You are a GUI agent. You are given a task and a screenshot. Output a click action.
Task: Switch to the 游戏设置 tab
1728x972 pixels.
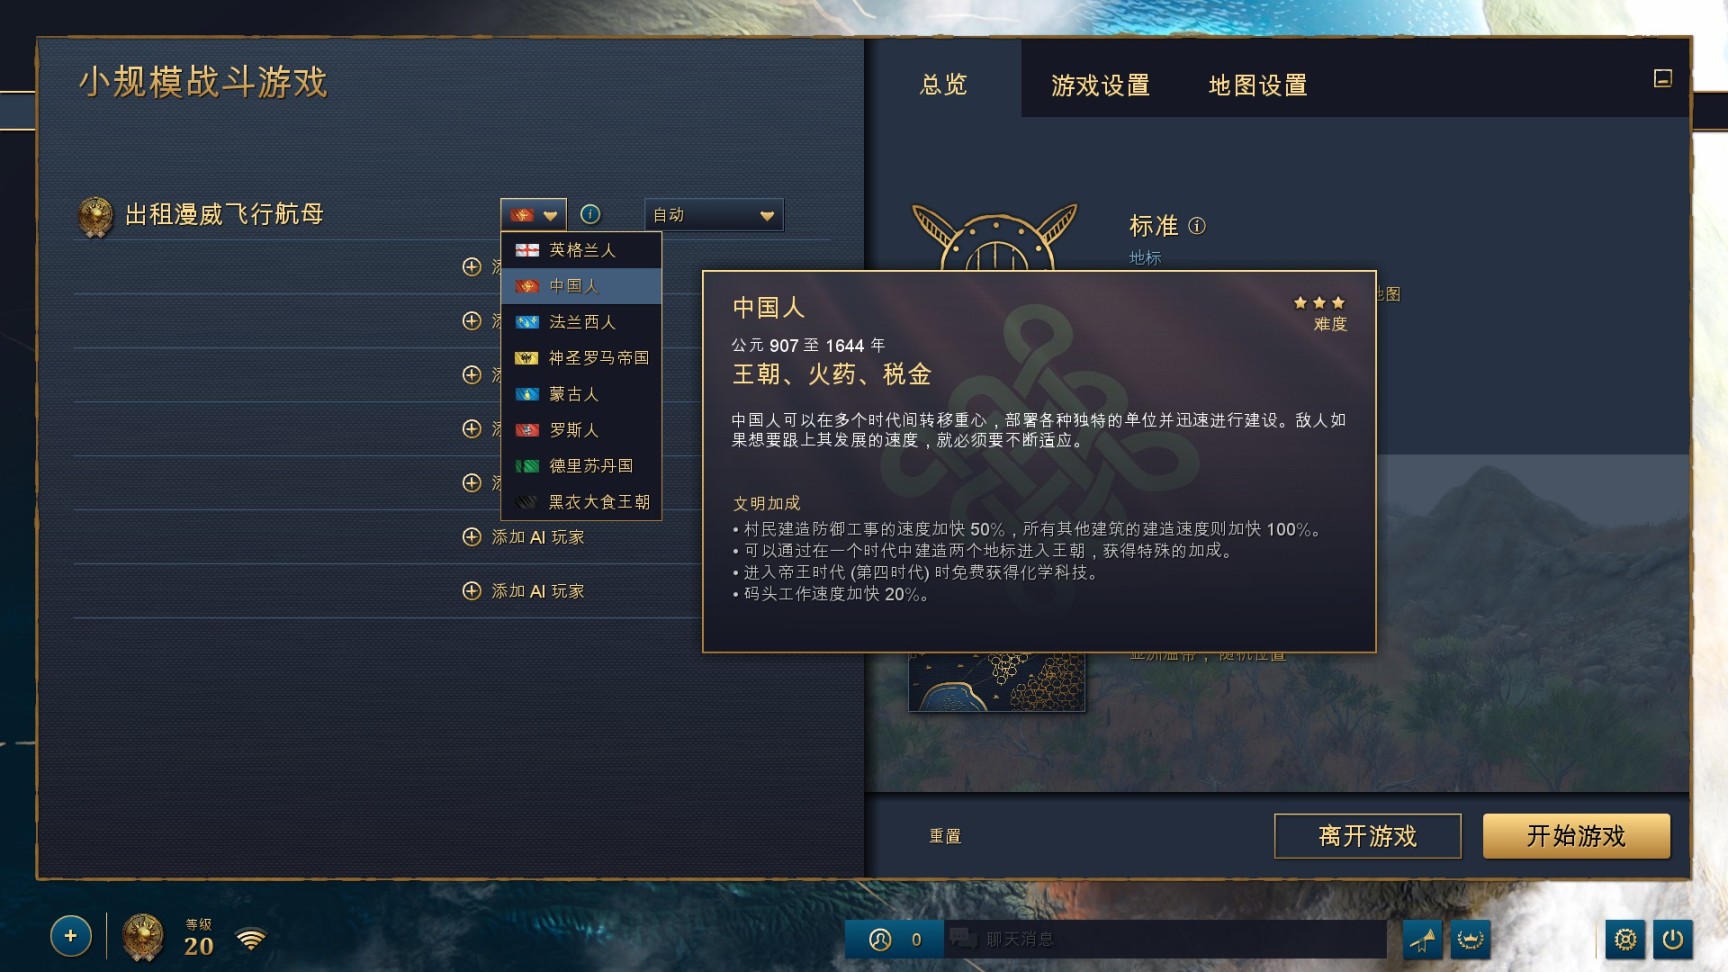coord(1100,85)
